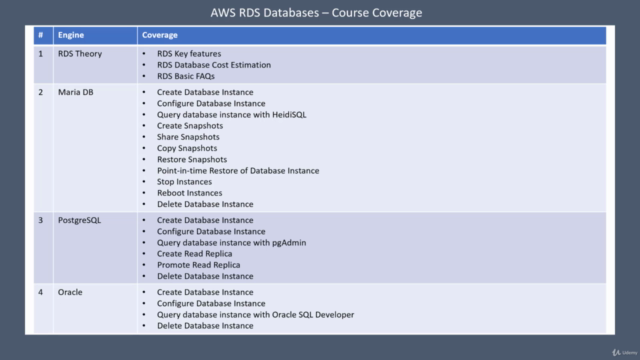Click 'Configure Database Instance' under Maria DB
The image size is (640, 360).
click(x=211, y=104)
